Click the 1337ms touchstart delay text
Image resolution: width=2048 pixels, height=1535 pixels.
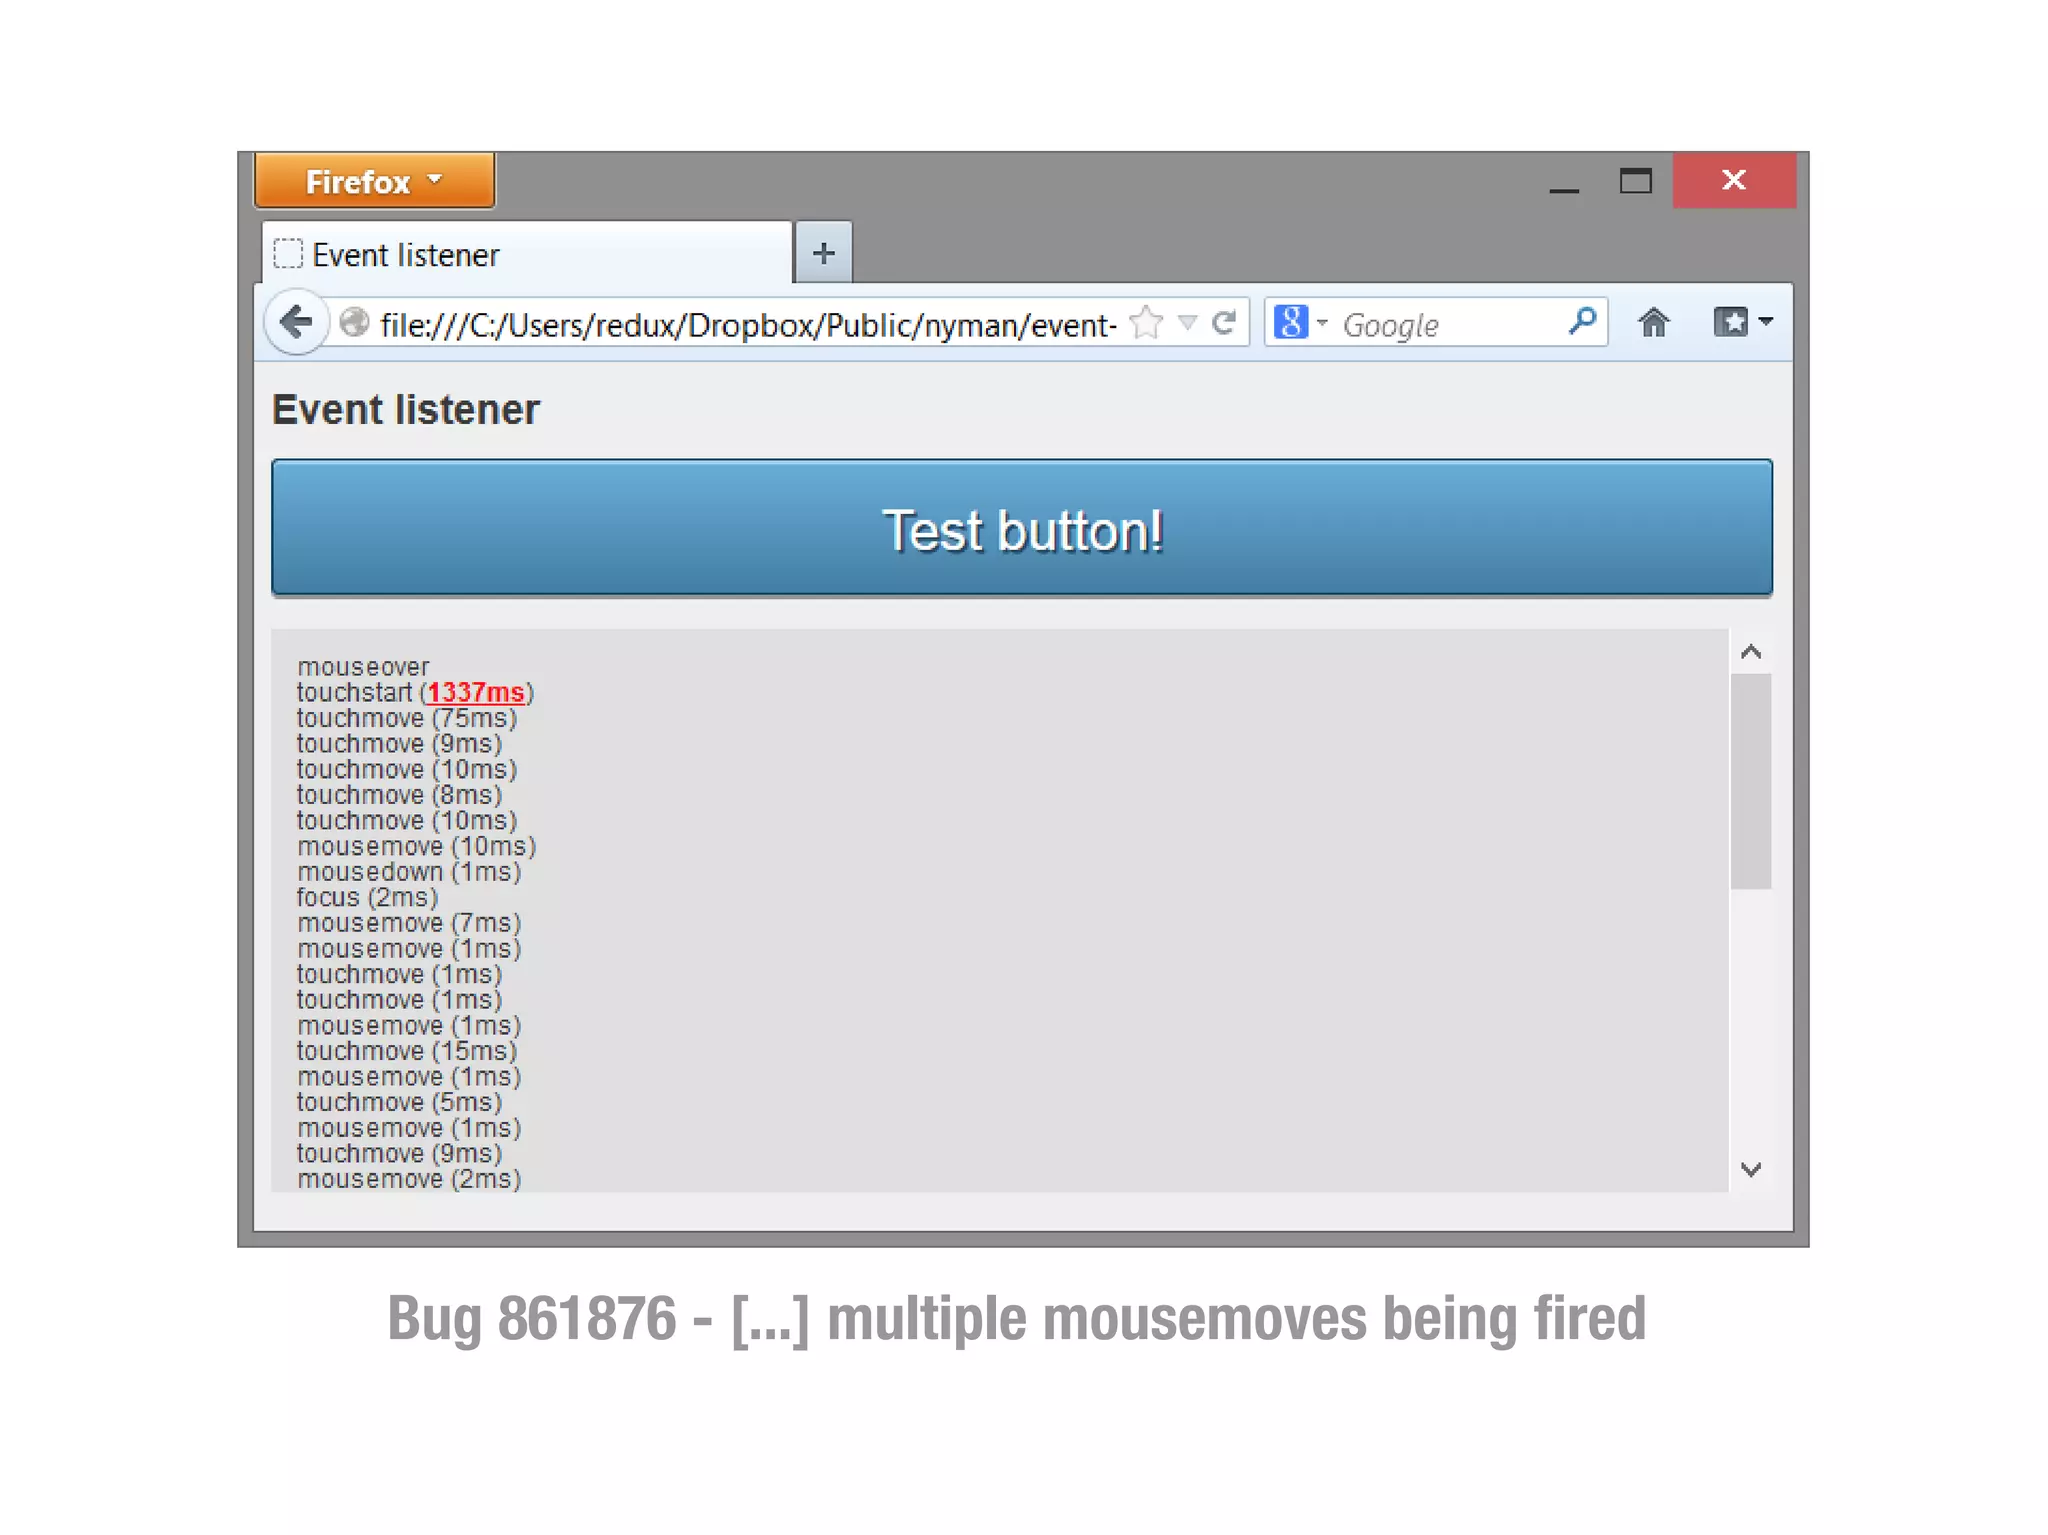476,692
